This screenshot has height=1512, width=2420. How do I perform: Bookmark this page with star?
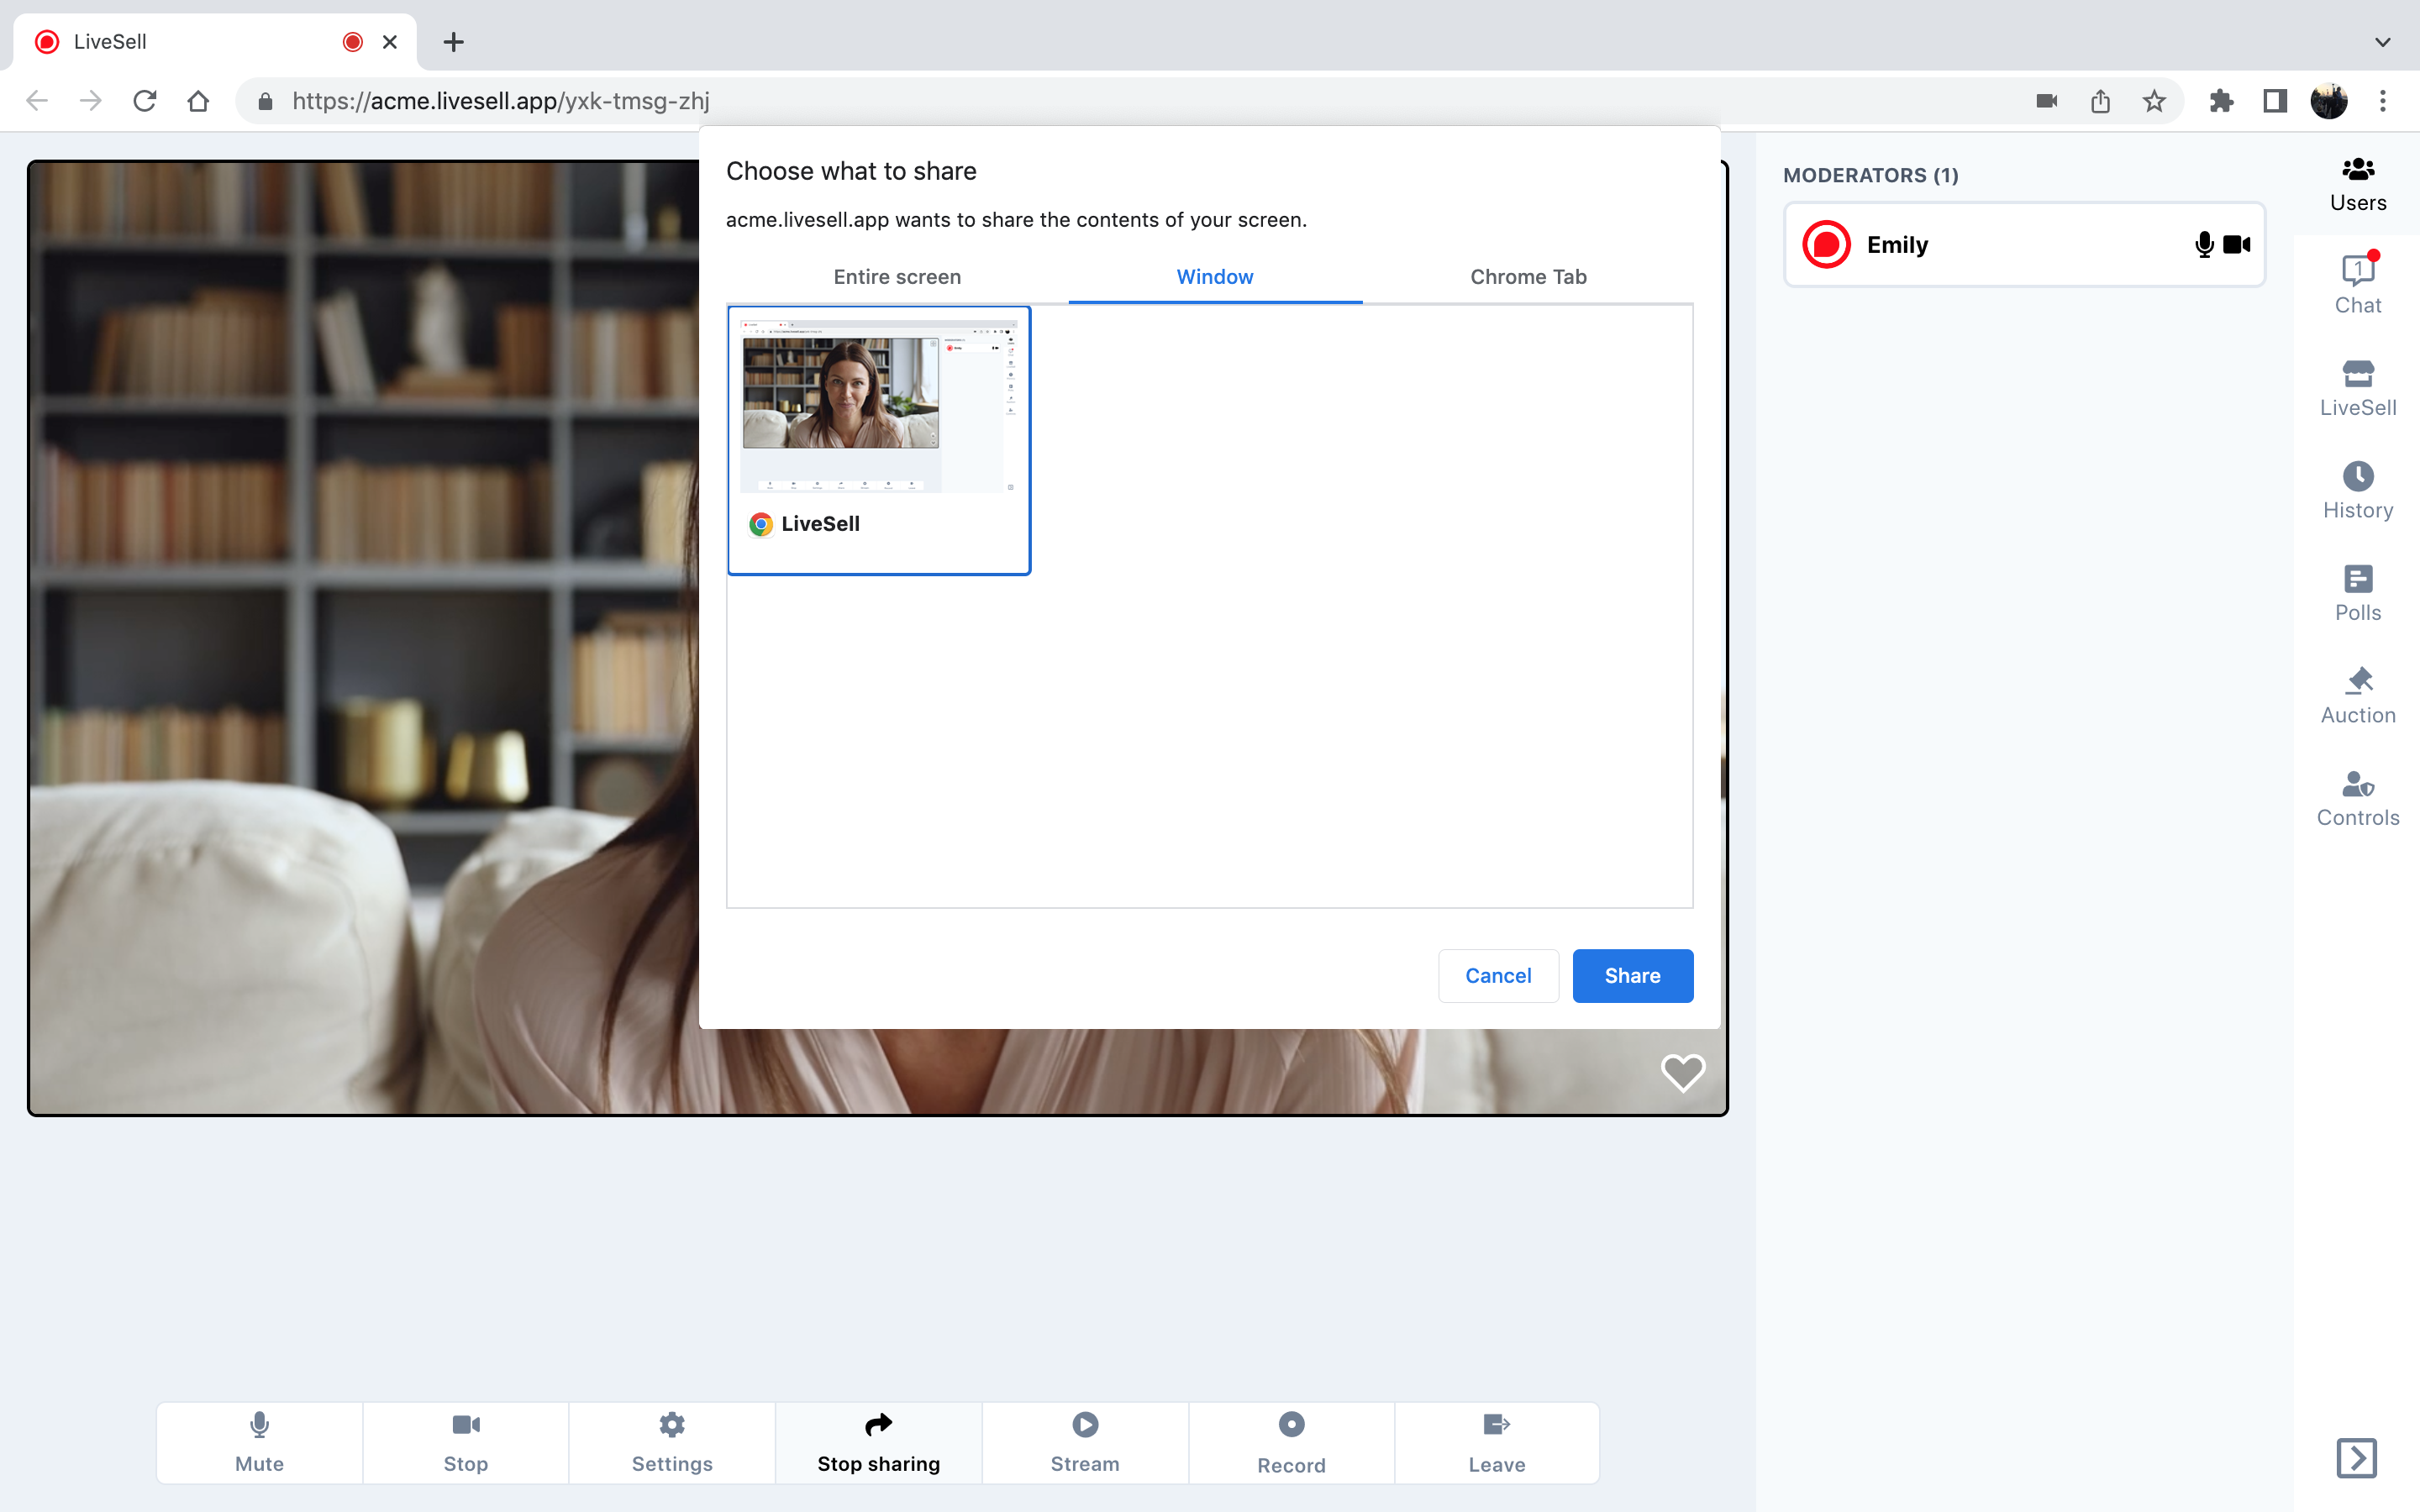[x=2154, y=101]
